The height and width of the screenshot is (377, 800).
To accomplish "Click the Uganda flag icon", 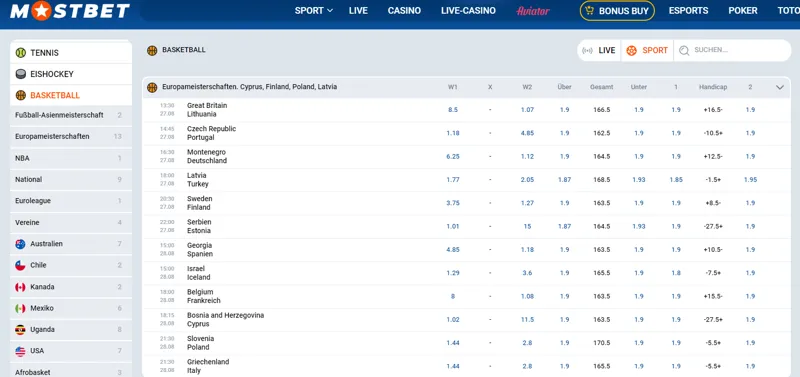I will 20,330.
